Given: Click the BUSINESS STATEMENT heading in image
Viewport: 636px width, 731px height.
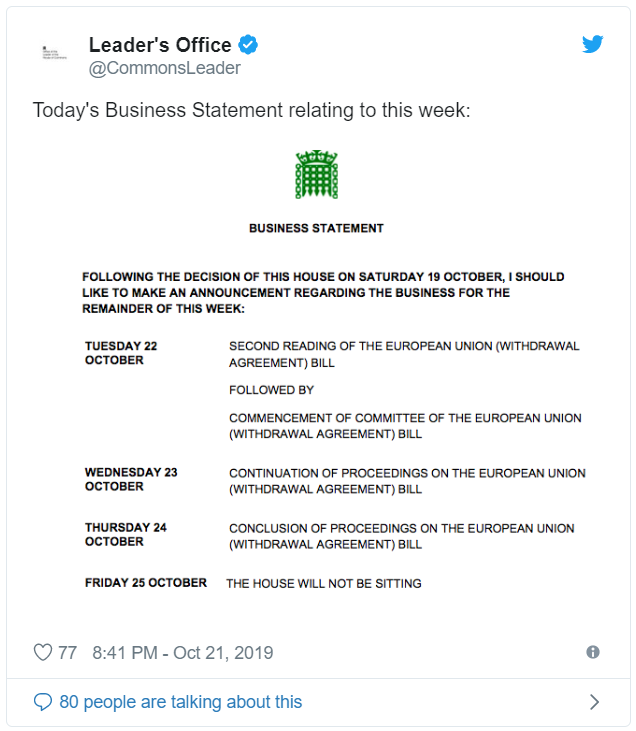Looking at the screenshot, I should 316,228.
